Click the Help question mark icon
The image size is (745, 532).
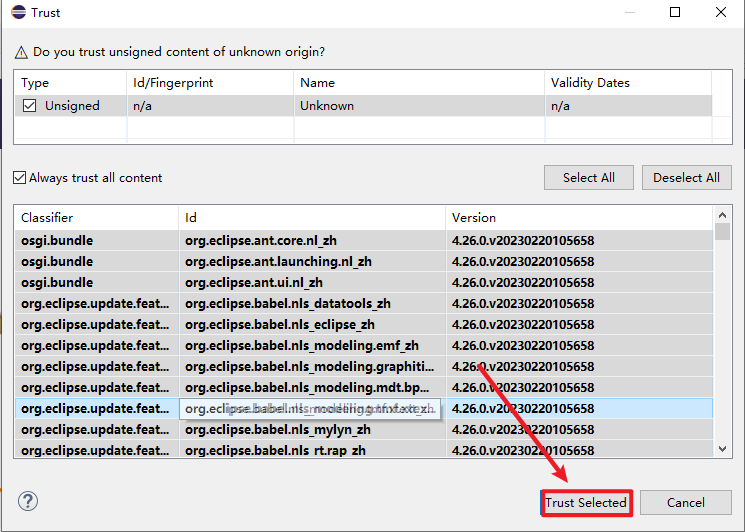28,501
